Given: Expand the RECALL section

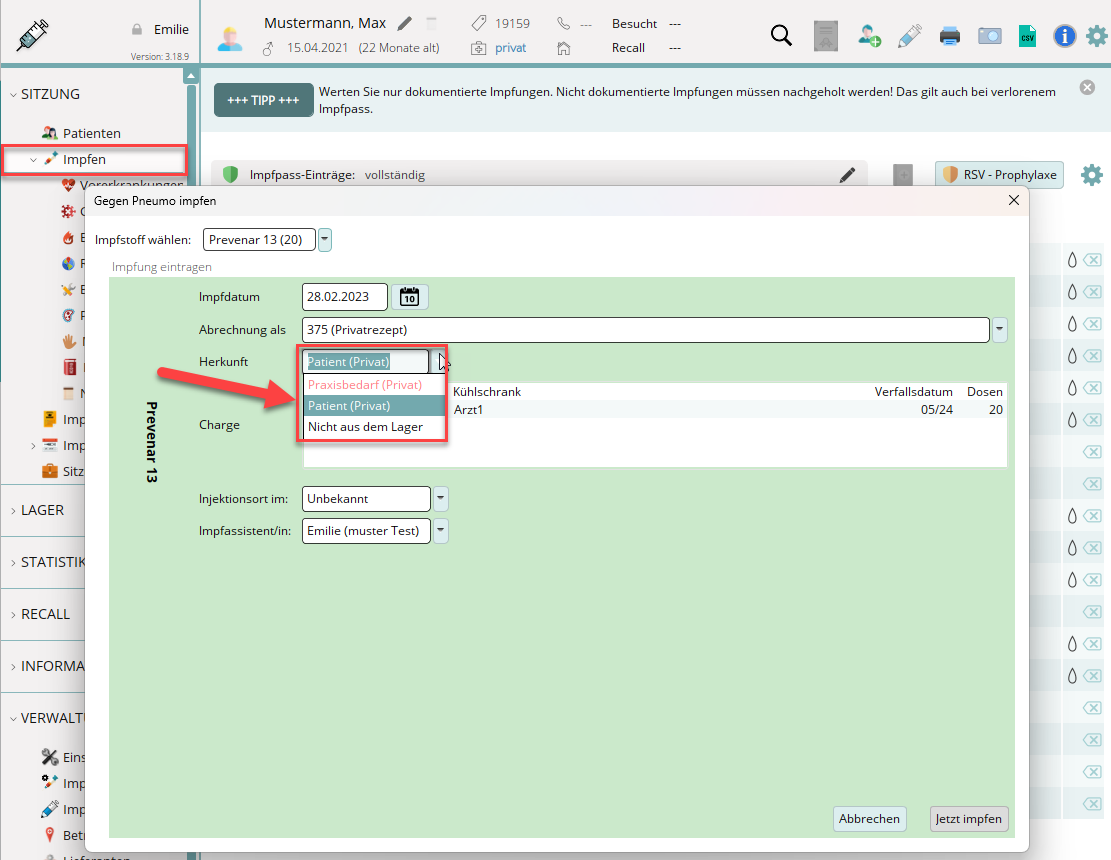Looking at the screenshot, I should [x=13, y=615].
